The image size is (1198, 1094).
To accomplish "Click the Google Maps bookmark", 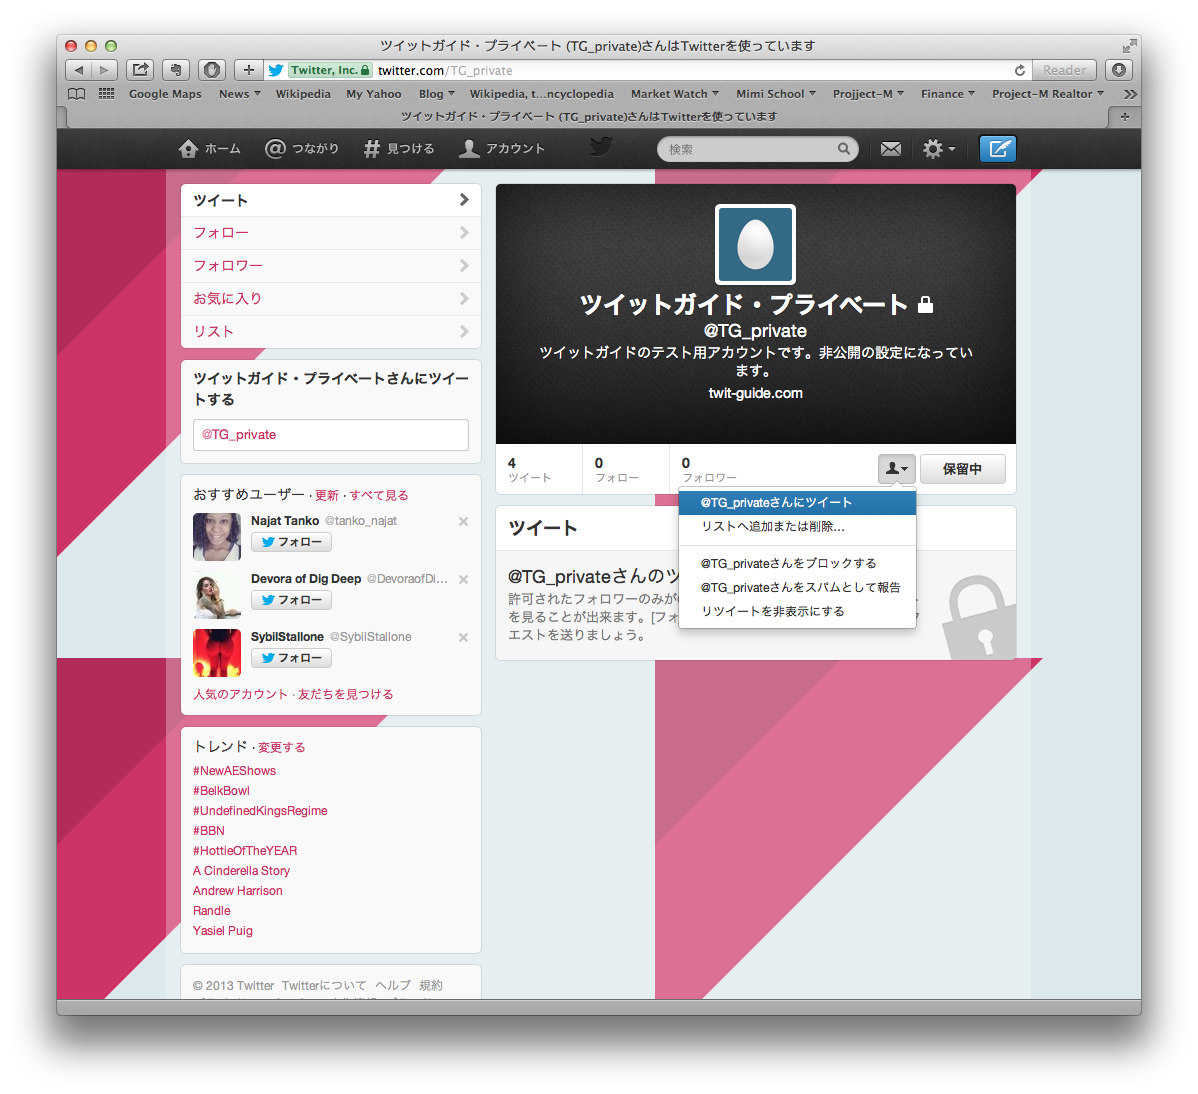I will 165,94.
